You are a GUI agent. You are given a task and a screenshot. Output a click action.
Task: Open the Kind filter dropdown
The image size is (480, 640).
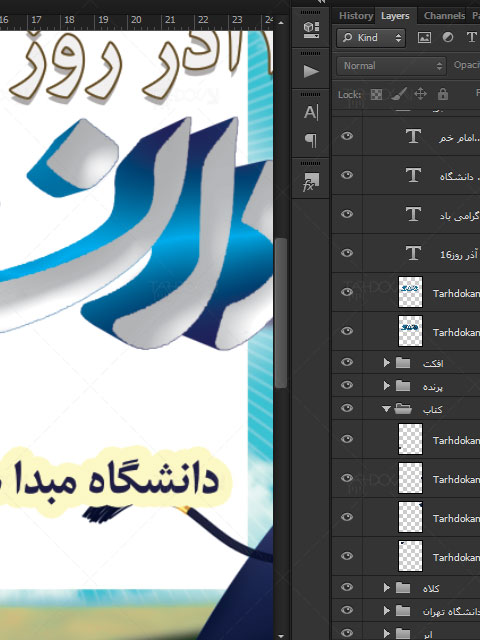[371, 38]
